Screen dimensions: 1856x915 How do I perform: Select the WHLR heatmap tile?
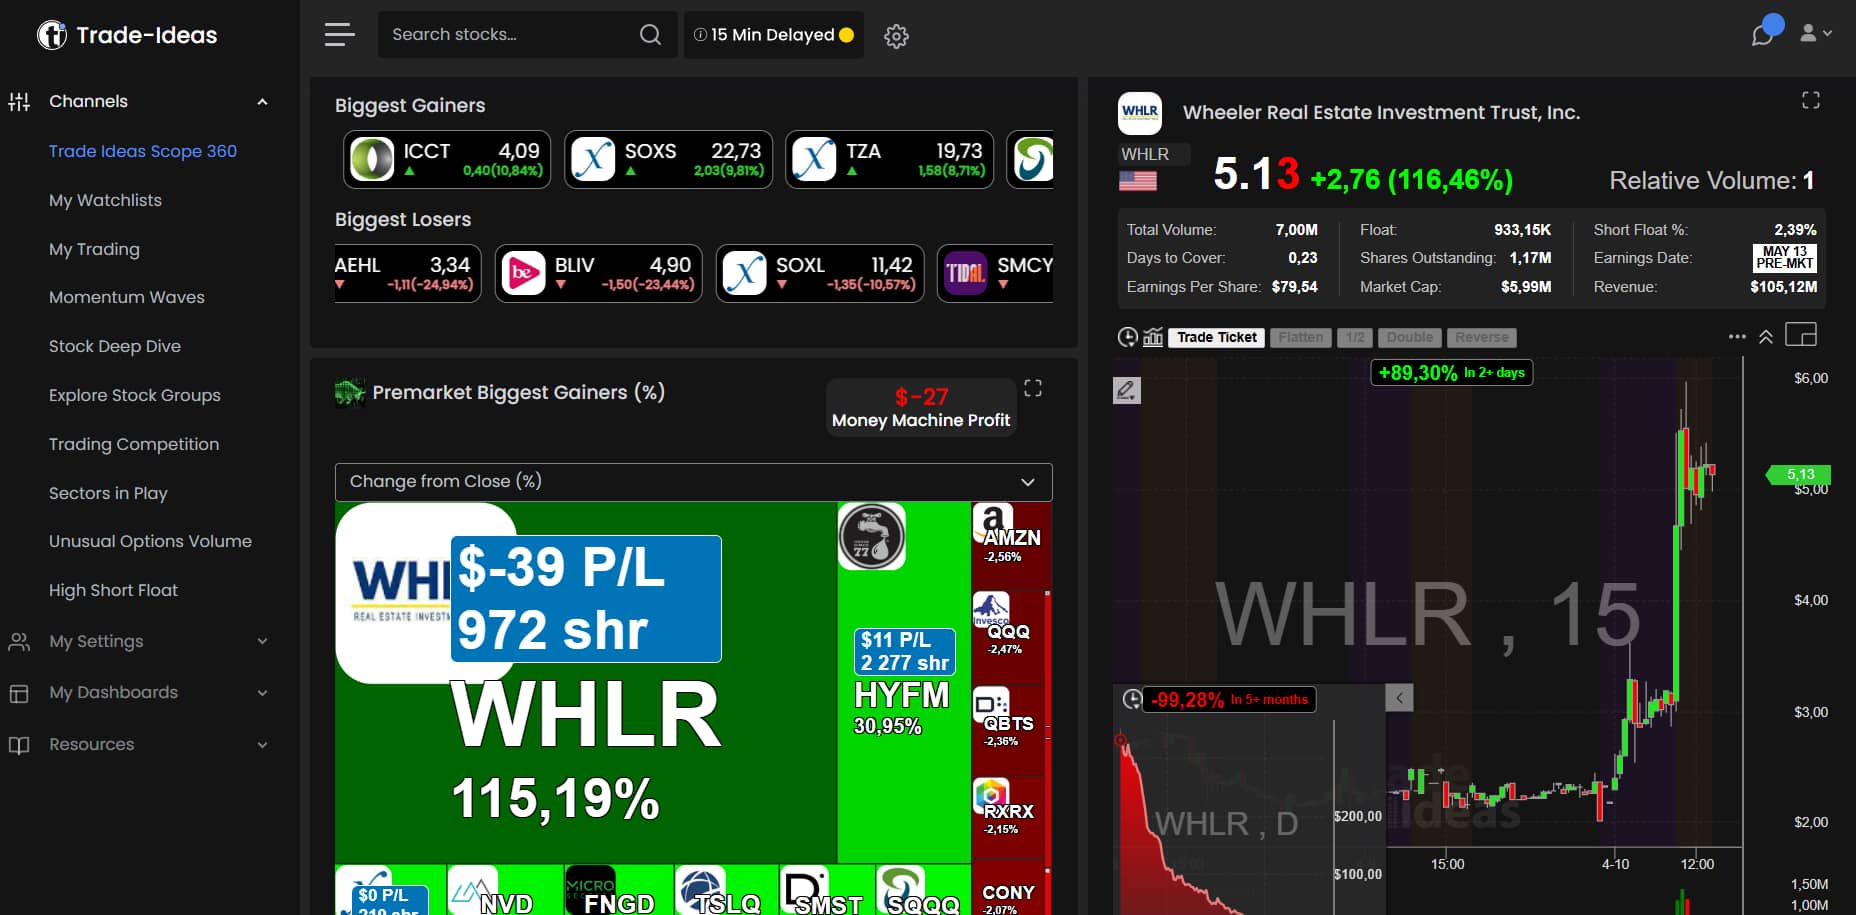[585, 683]
